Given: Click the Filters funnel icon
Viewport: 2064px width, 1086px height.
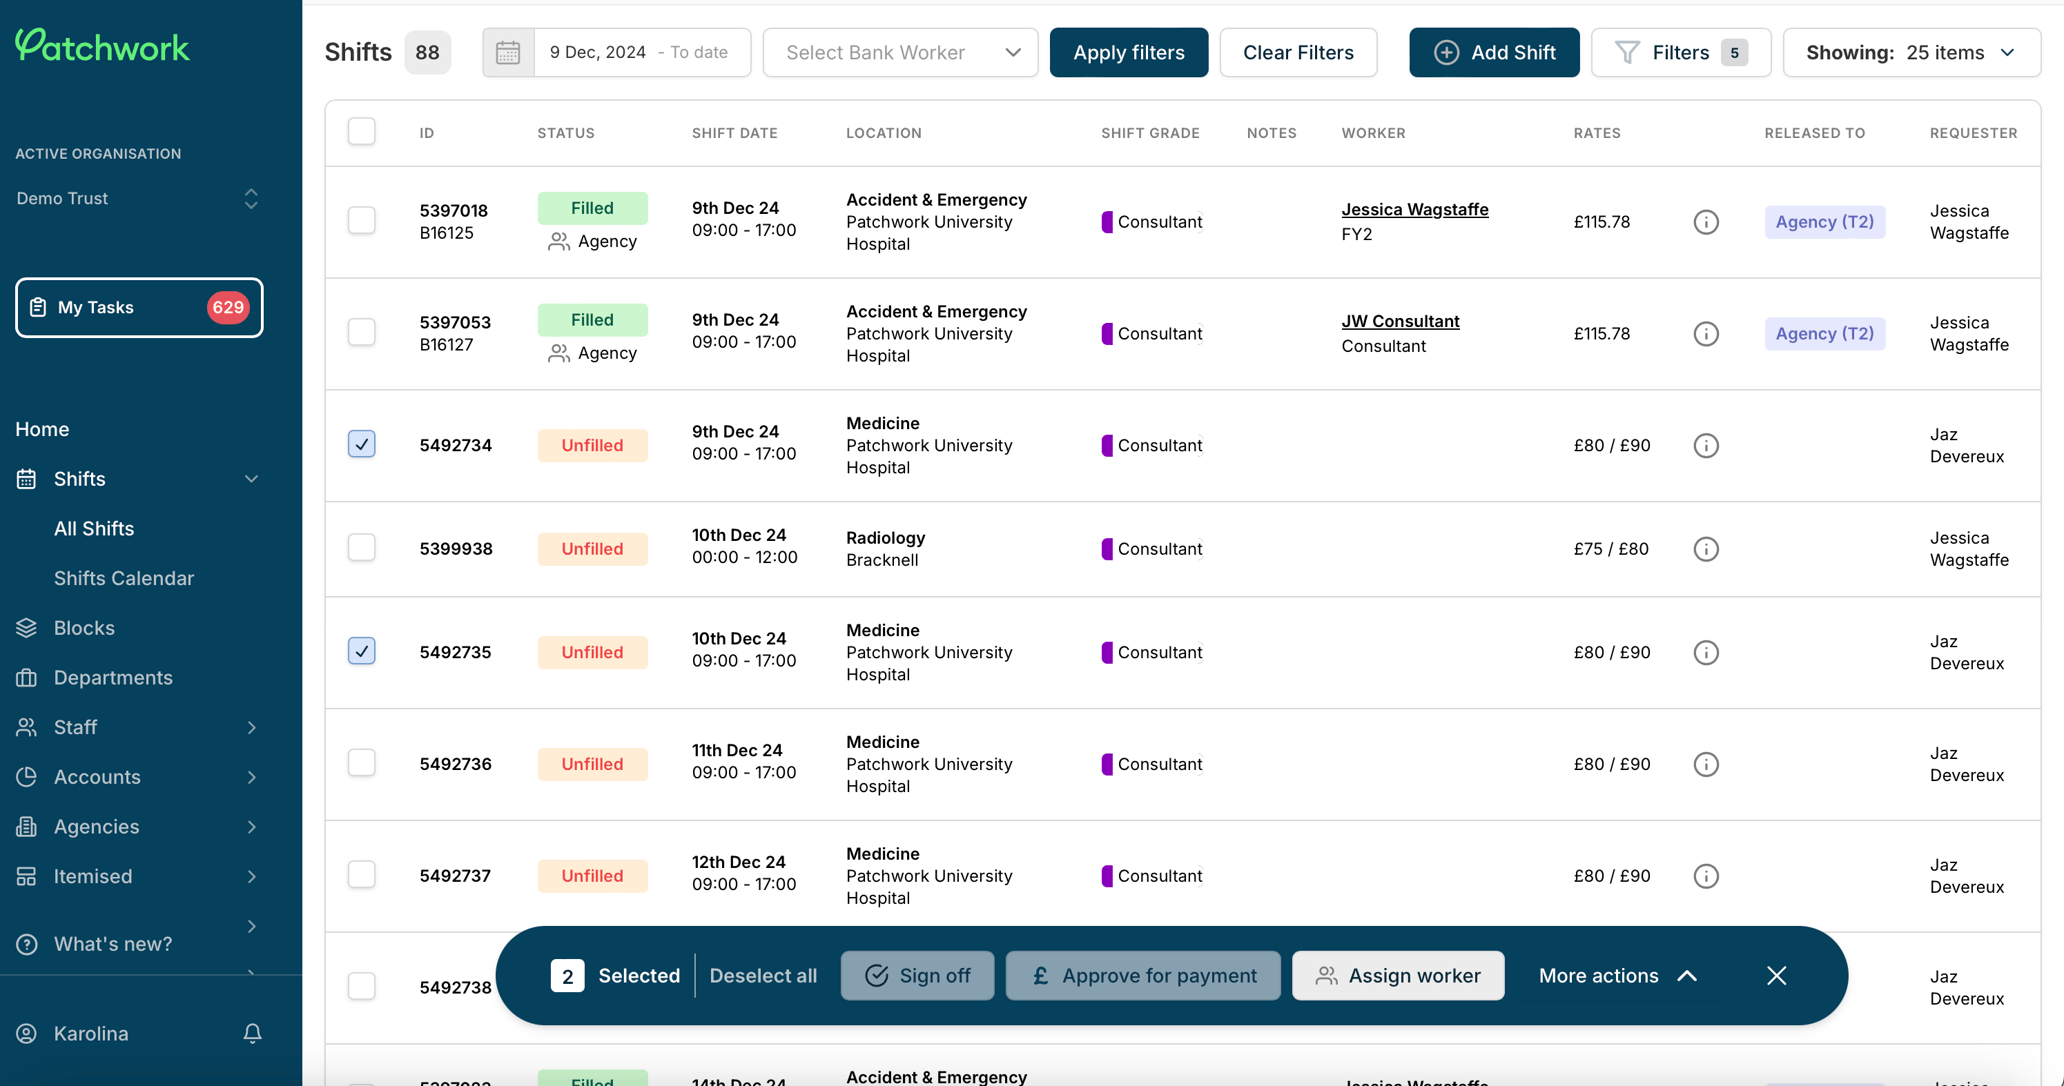Looking at the screenshot, I should (x=1628, y=52).
